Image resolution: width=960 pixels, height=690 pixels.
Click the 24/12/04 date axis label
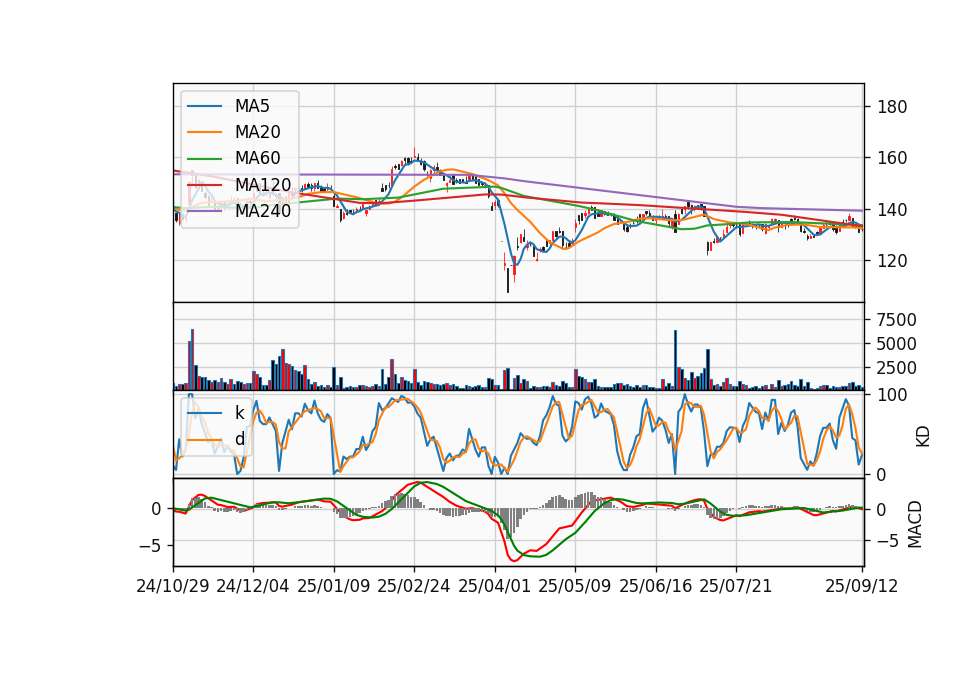click(x=253, y=586)
